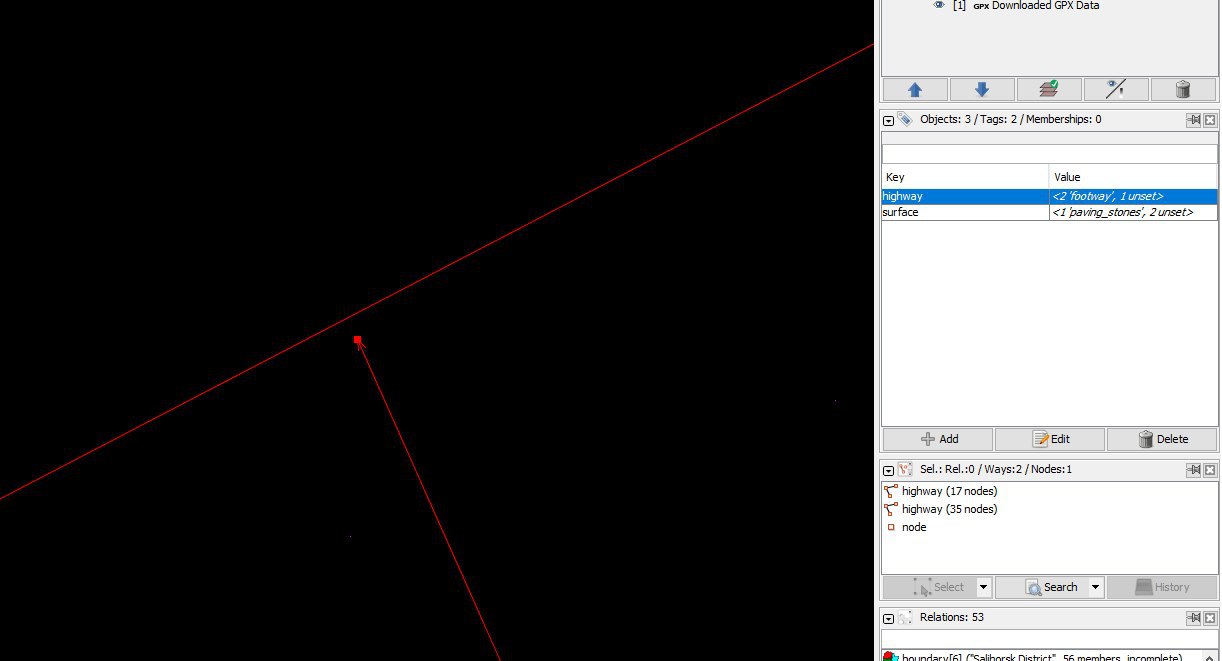Viewport: 1222px width, 661px height.
Task: Click the History button
Action: pyautogui.click(x=1163, y=587)
